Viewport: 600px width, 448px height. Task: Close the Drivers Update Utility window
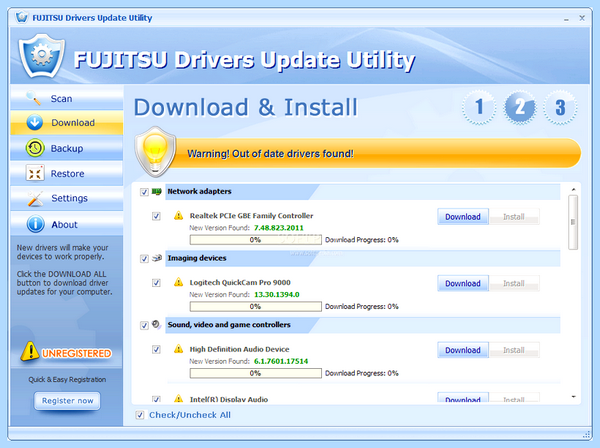[582, 18]
